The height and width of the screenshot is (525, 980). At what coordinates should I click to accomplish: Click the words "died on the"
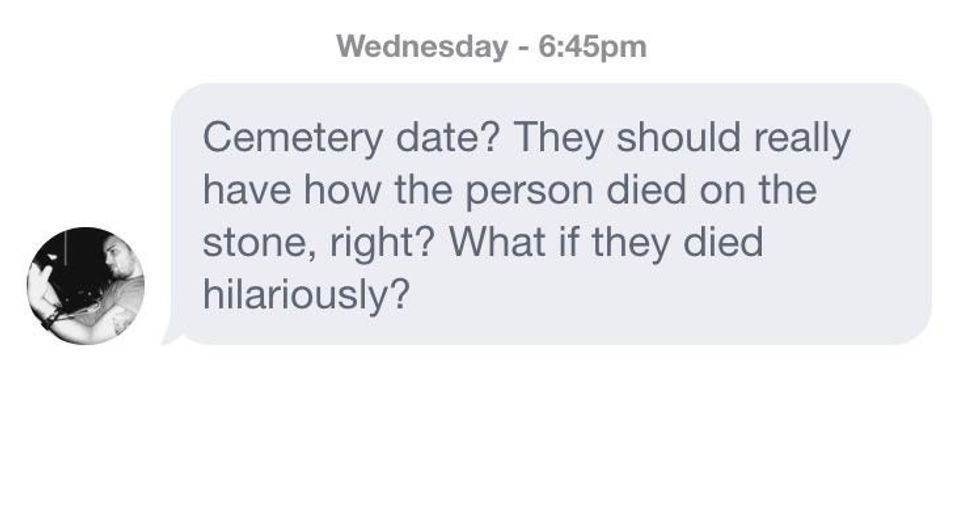(699, 191)
